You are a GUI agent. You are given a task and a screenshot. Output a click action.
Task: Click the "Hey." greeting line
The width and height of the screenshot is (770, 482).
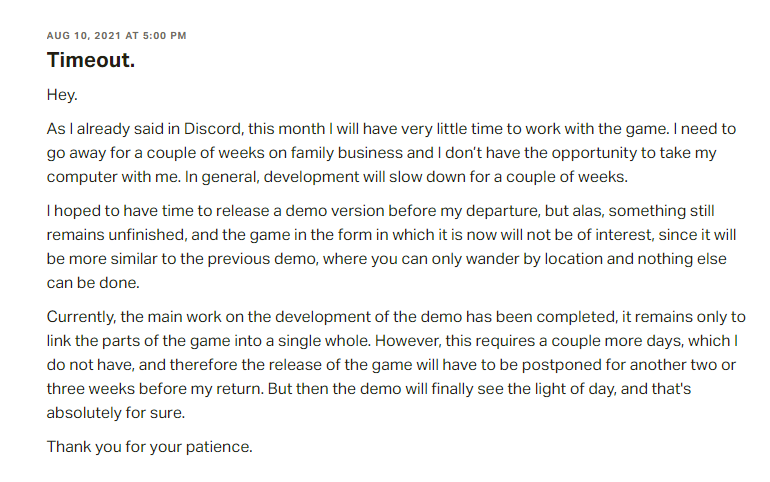tap(62, 95)
